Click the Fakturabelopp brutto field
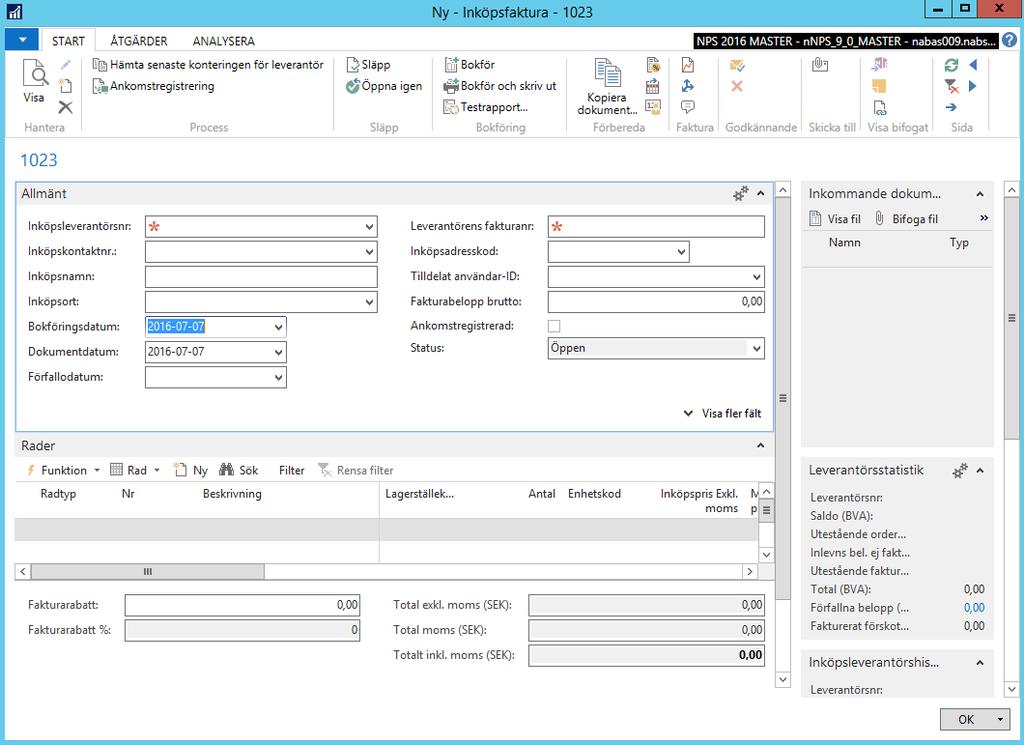This screenshot has width=1024, height=745. click(x=656, y=302)
